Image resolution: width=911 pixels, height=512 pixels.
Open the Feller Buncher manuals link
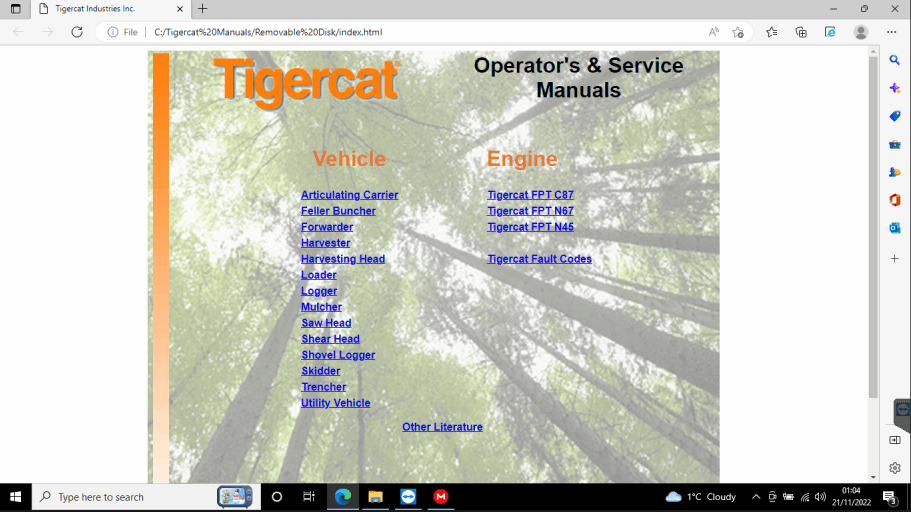pos(338,211)
